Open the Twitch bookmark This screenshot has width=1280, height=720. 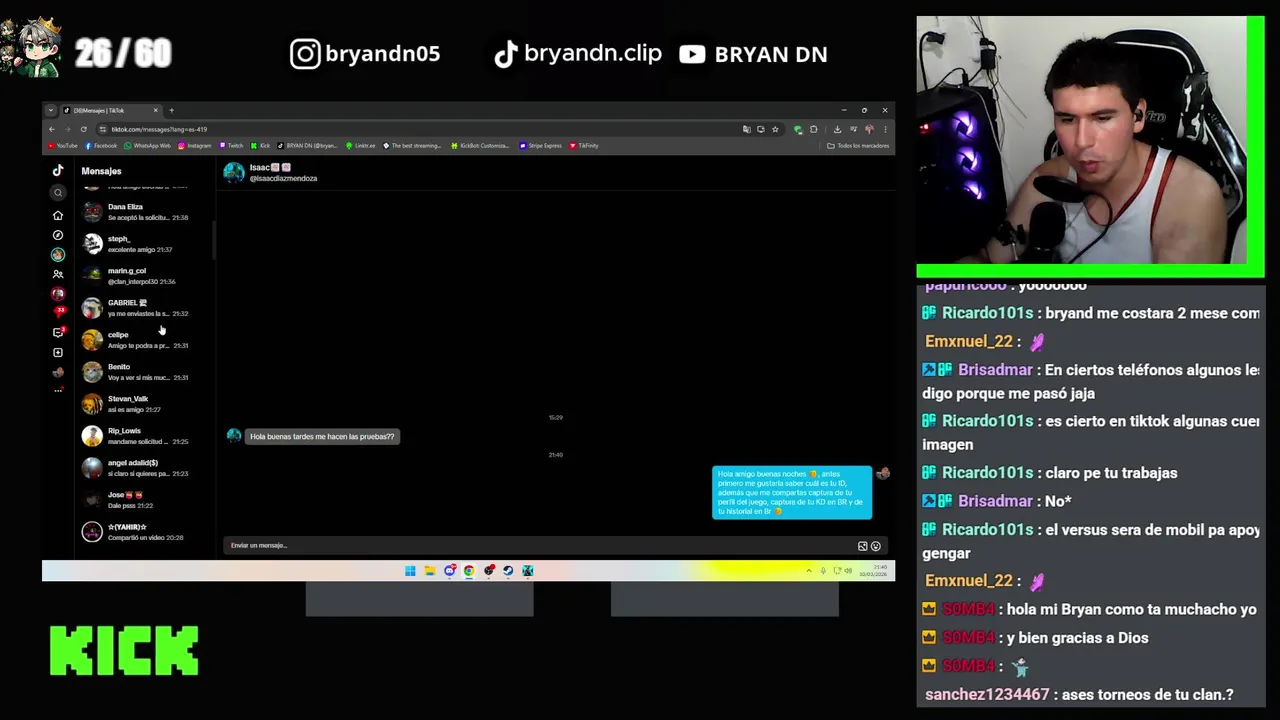point(231,146)
